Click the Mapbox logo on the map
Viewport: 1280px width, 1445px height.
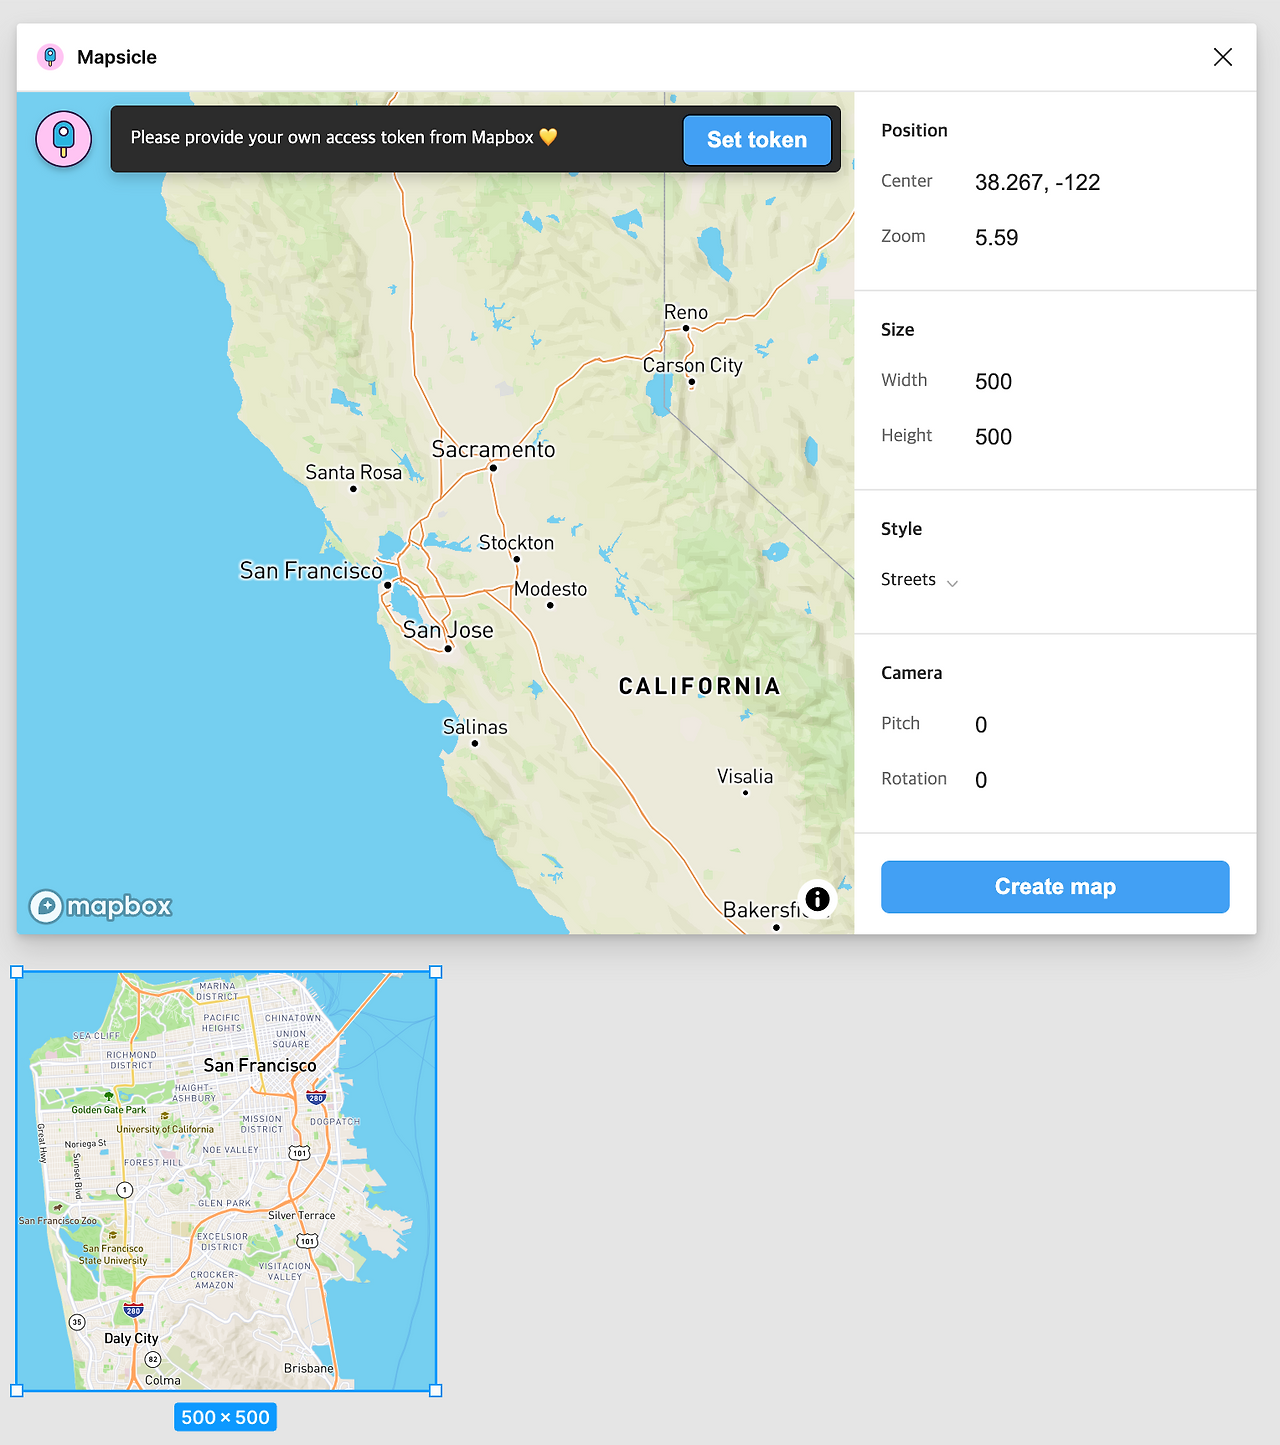coord(100,906)
